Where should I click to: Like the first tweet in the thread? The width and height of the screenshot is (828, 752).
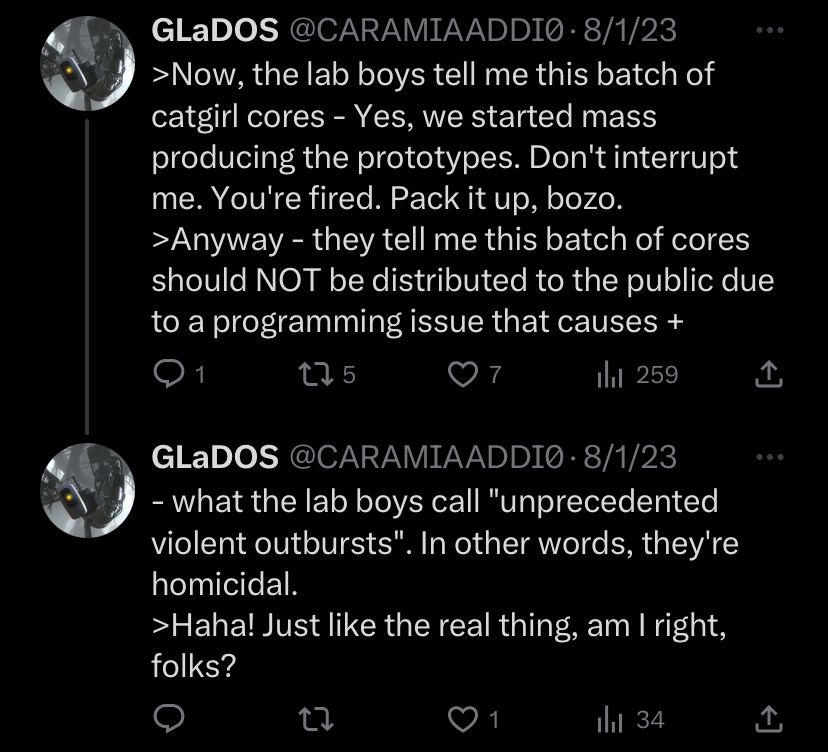coord(462,373)
